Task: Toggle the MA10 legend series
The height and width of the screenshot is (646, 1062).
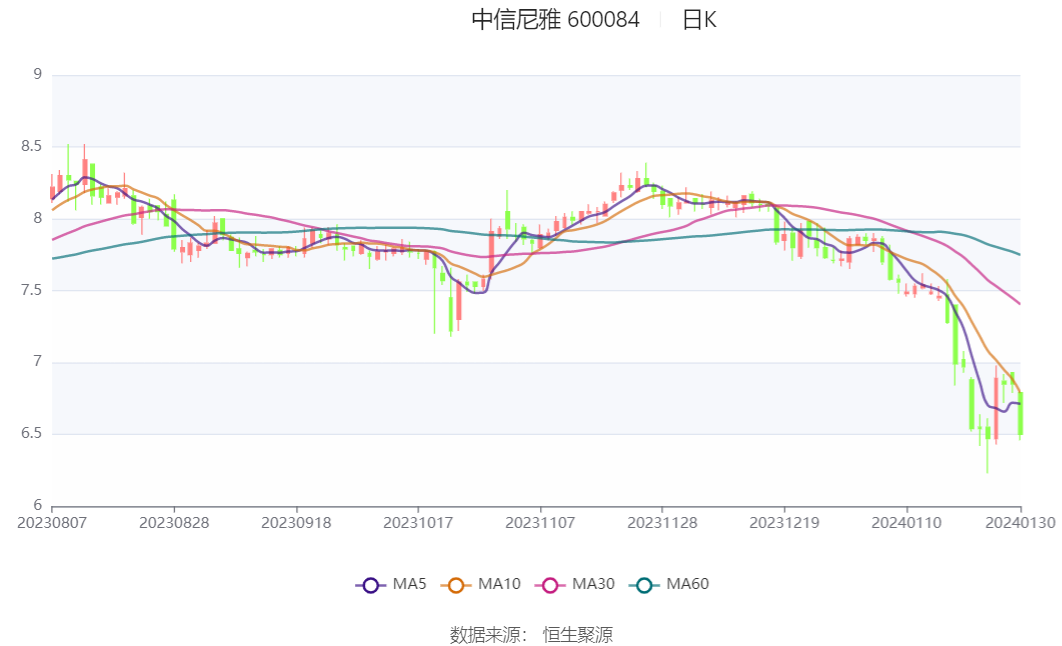Action: click(481, 584)
